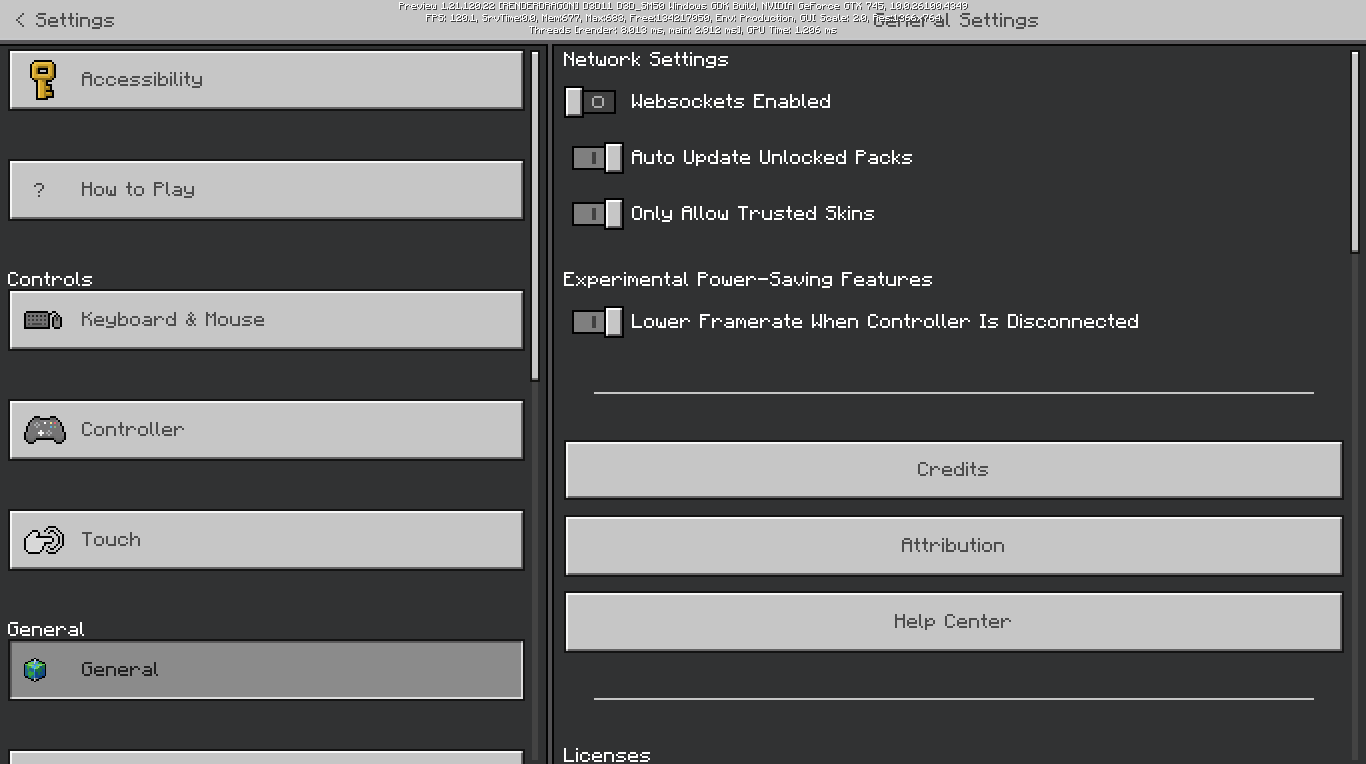Toggle Lower Framerate When Controller Is Disconnected
Screen dimensions: 1366x764
point(597,322)
